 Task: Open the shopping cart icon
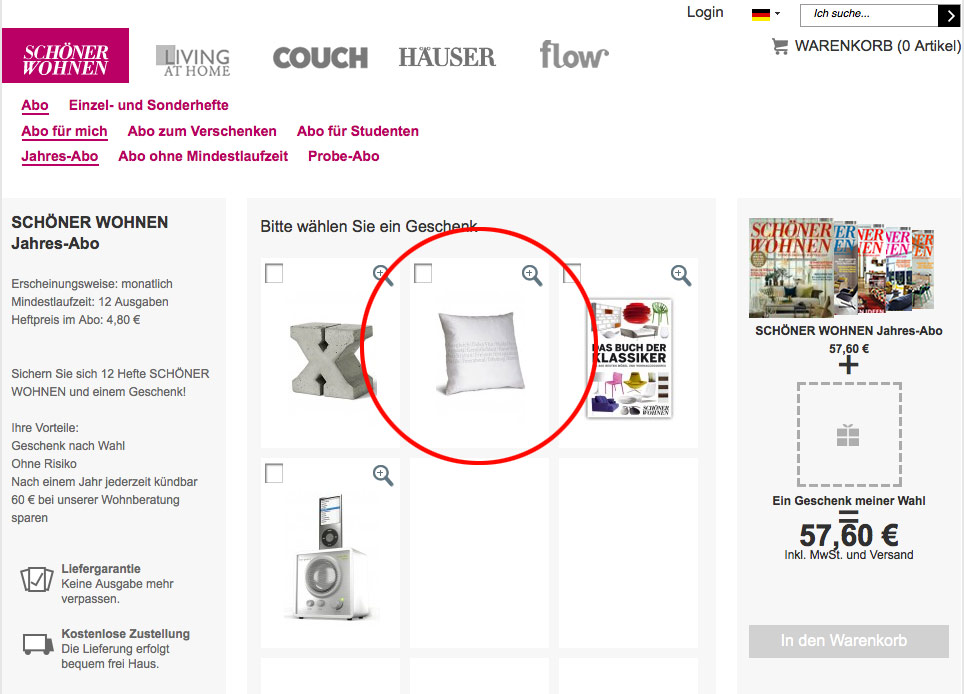click(780, 46)
